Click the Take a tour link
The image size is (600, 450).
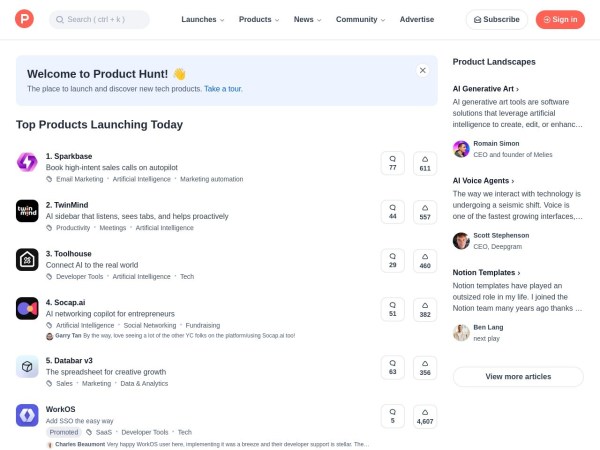pos(223,89)
